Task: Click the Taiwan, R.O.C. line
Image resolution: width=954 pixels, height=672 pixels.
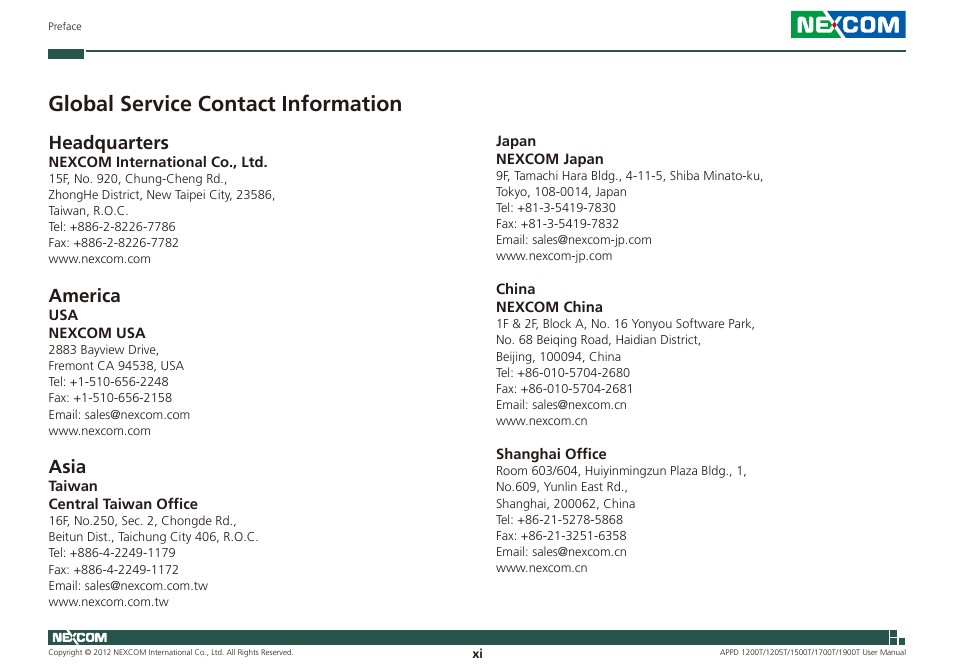Action: coord(88,211)
